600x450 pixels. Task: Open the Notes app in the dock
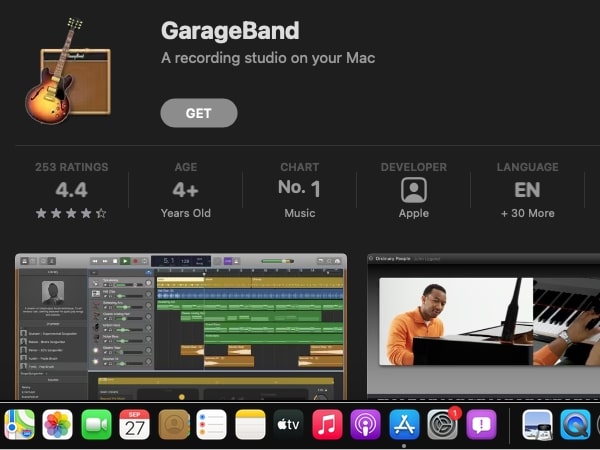point(250,425)
